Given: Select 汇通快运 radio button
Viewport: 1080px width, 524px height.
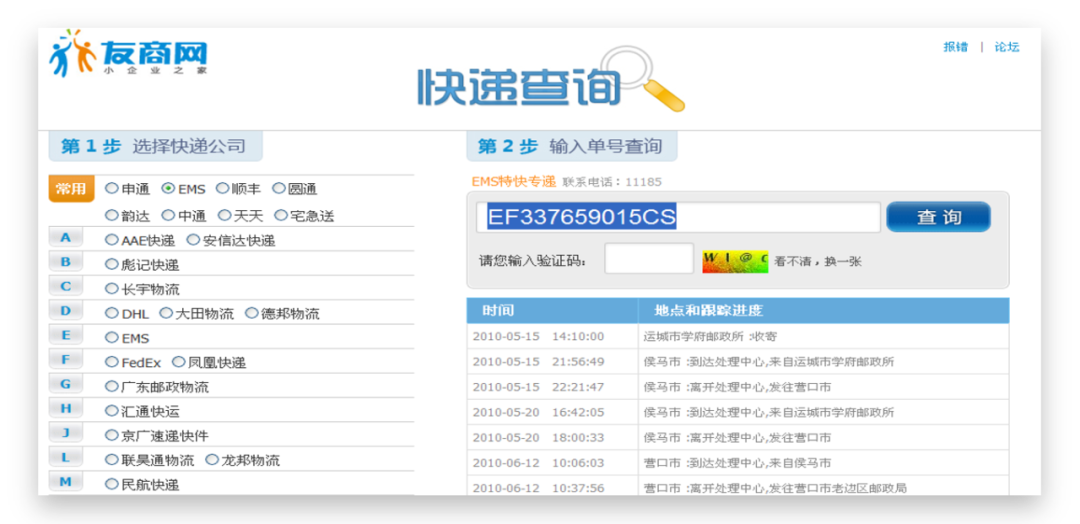Looking at the screenshot, I should tap(112, 411).
